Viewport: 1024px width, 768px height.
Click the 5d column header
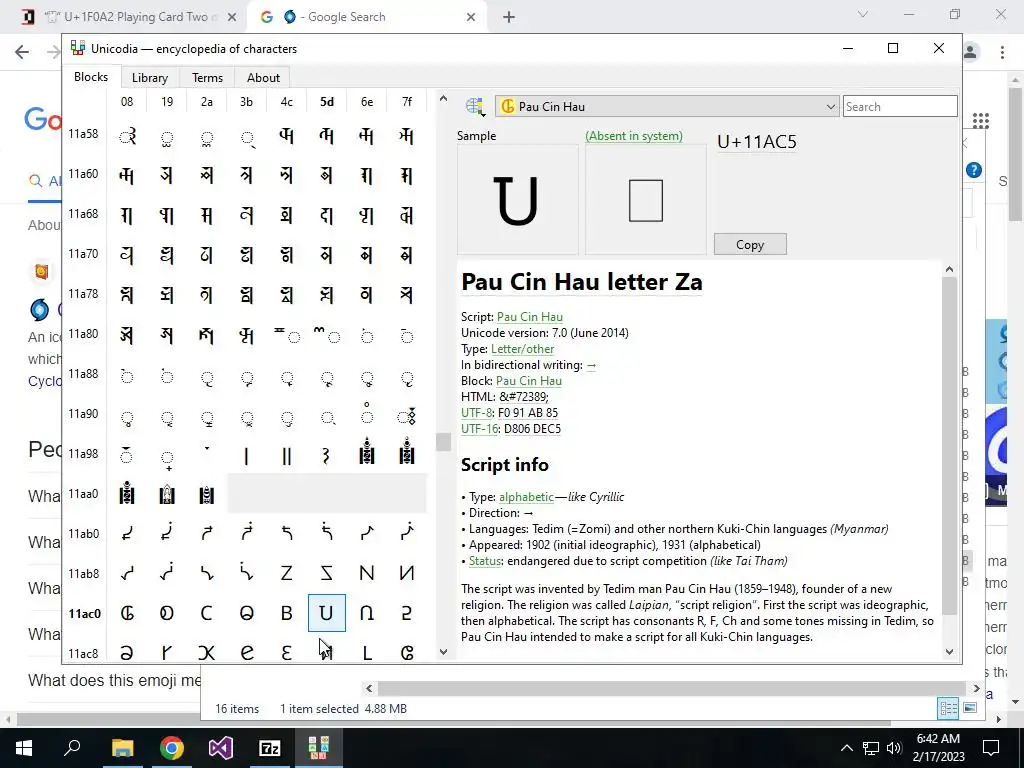327,102
